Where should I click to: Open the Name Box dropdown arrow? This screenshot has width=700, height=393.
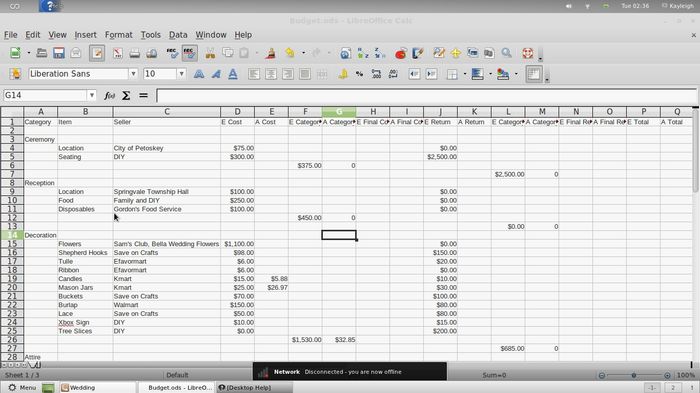tap(92, 95)
